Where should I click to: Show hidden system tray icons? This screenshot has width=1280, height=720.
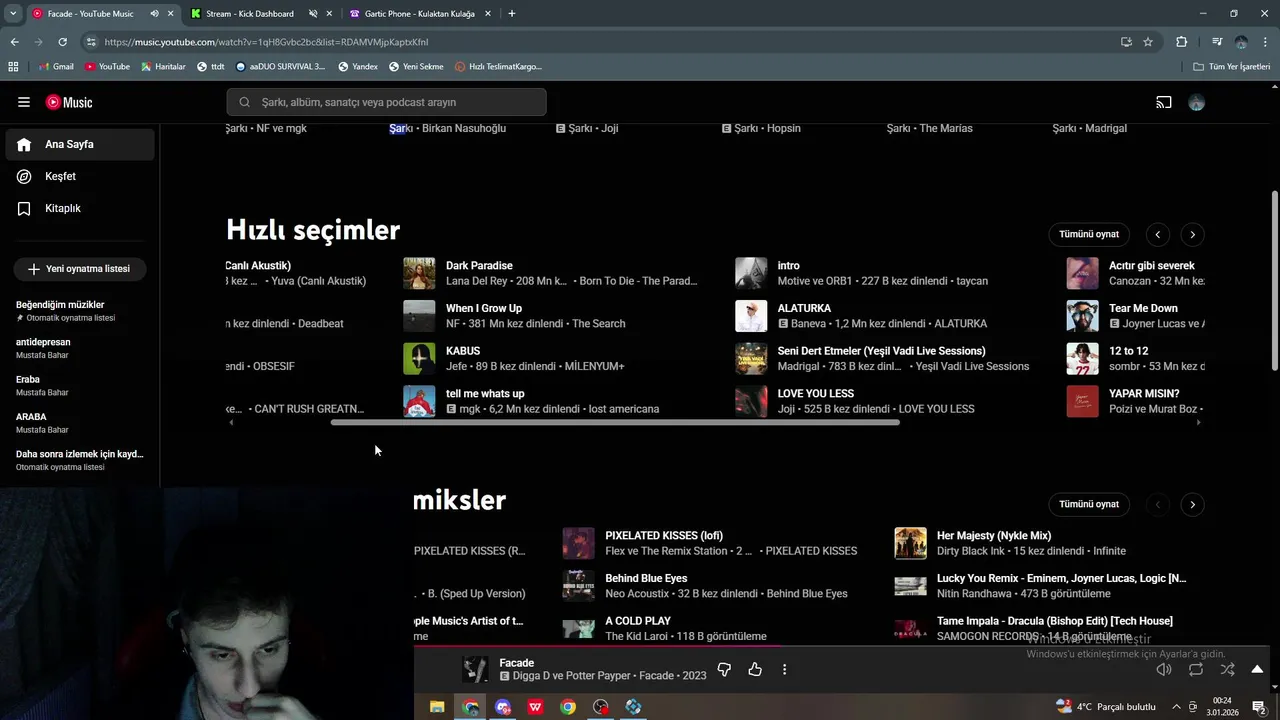[x=1176, y=707]
